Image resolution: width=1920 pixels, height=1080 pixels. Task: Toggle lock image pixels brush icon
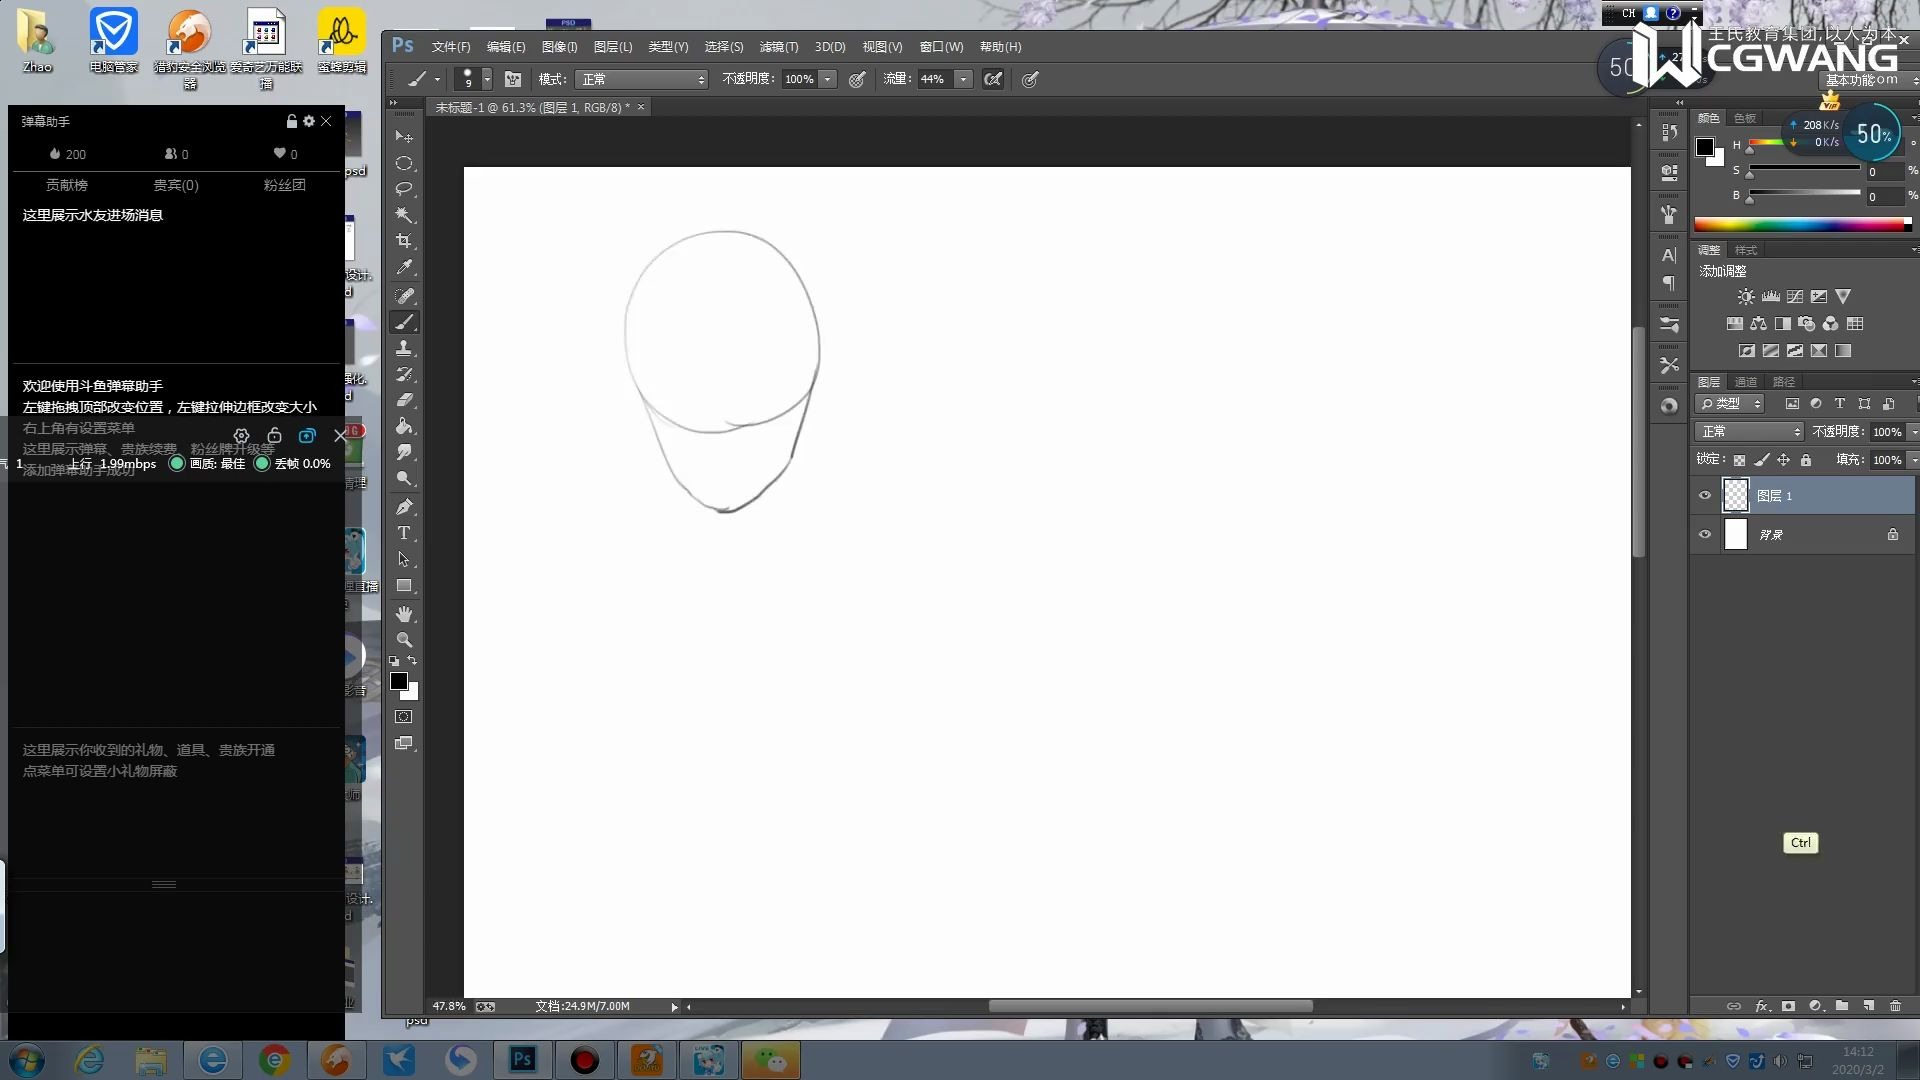pos(1762,460)
